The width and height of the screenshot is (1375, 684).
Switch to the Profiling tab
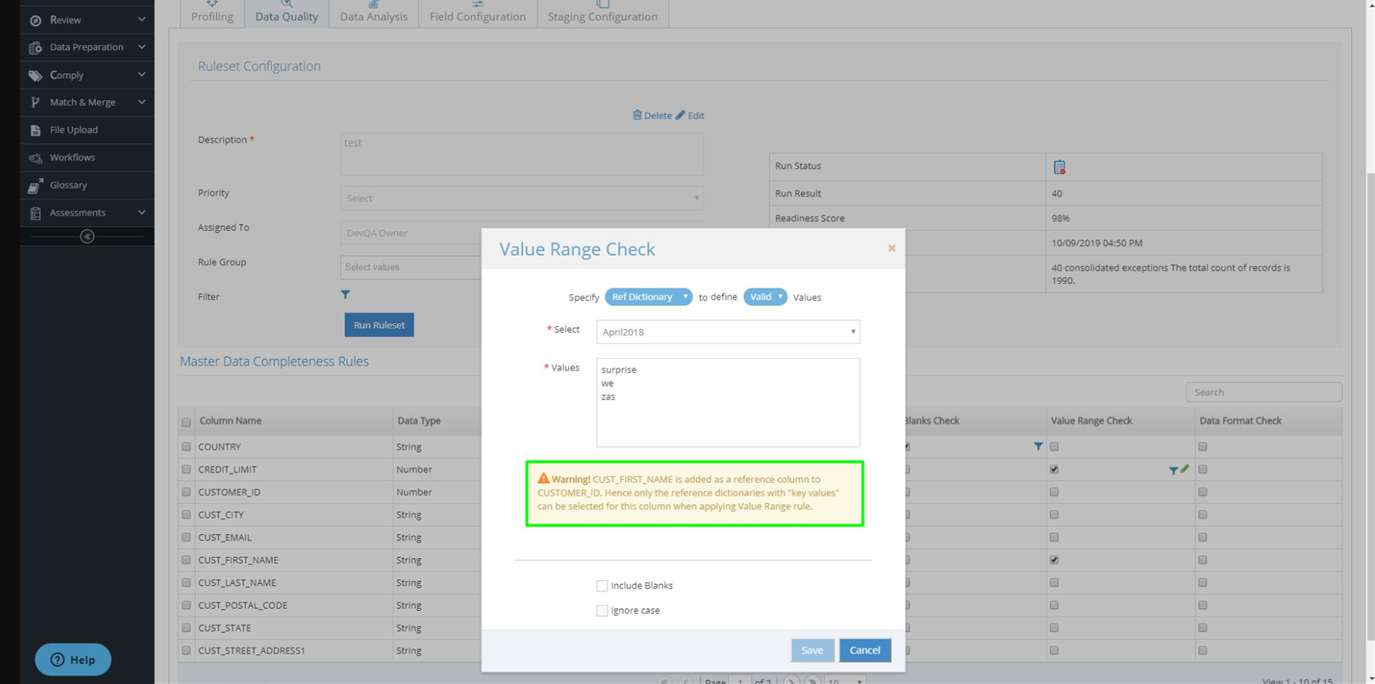212,13
